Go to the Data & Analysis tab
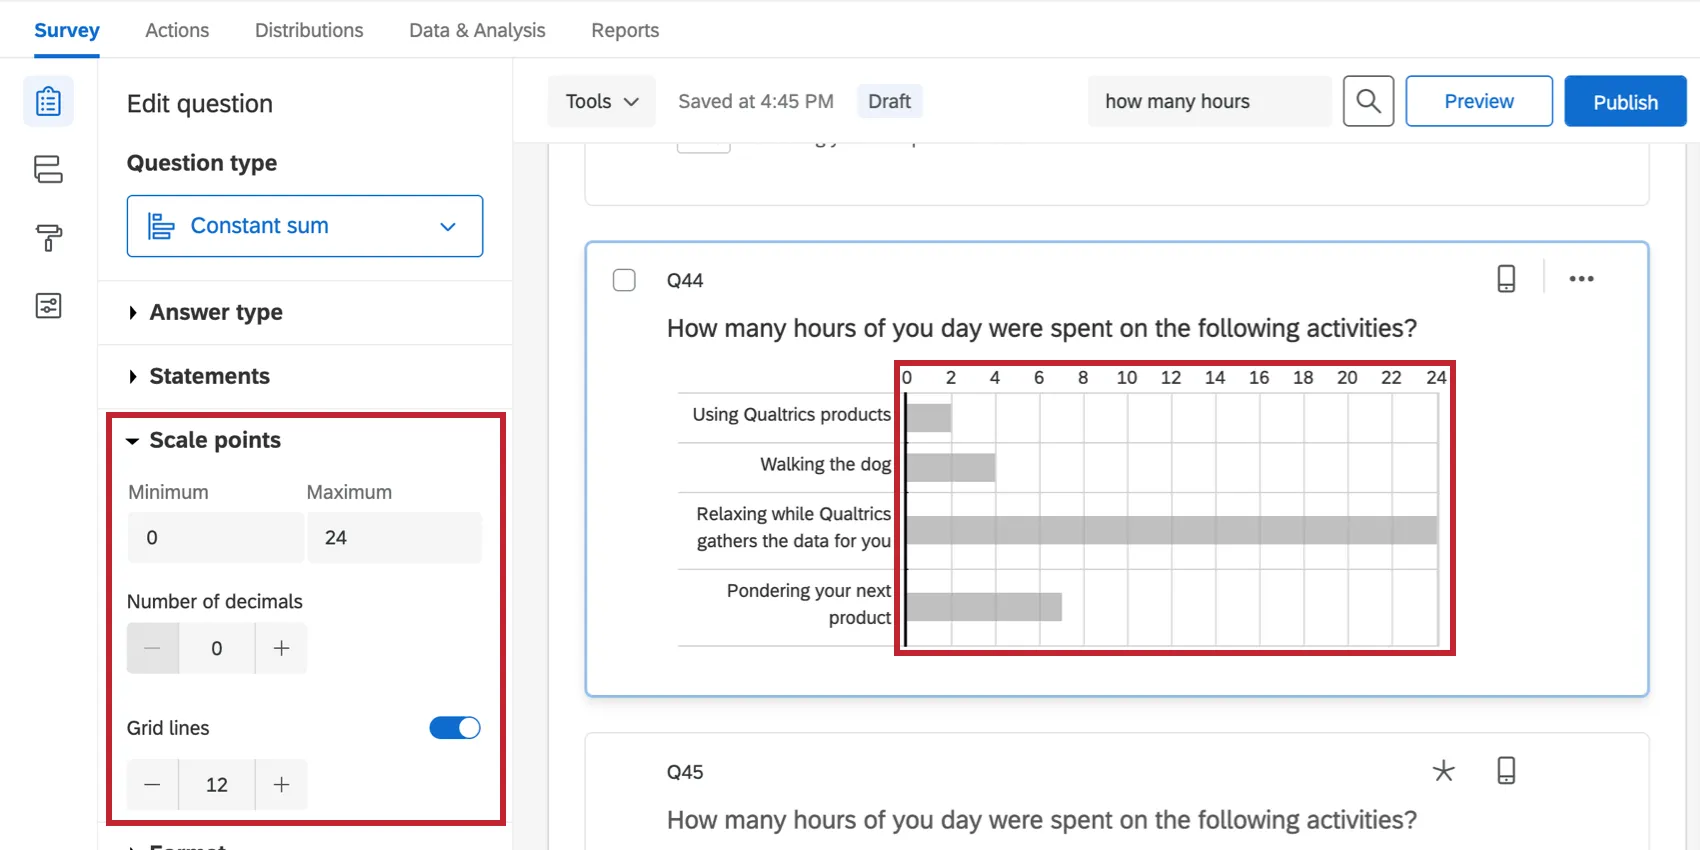The height and width of the screenshot is (850, 1700). [477, 30]
